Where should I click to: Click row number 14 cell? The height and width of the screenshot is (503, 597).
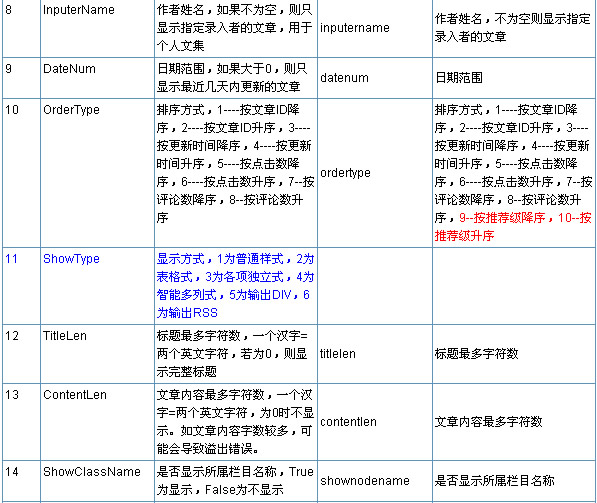click(x=21, y=481)
